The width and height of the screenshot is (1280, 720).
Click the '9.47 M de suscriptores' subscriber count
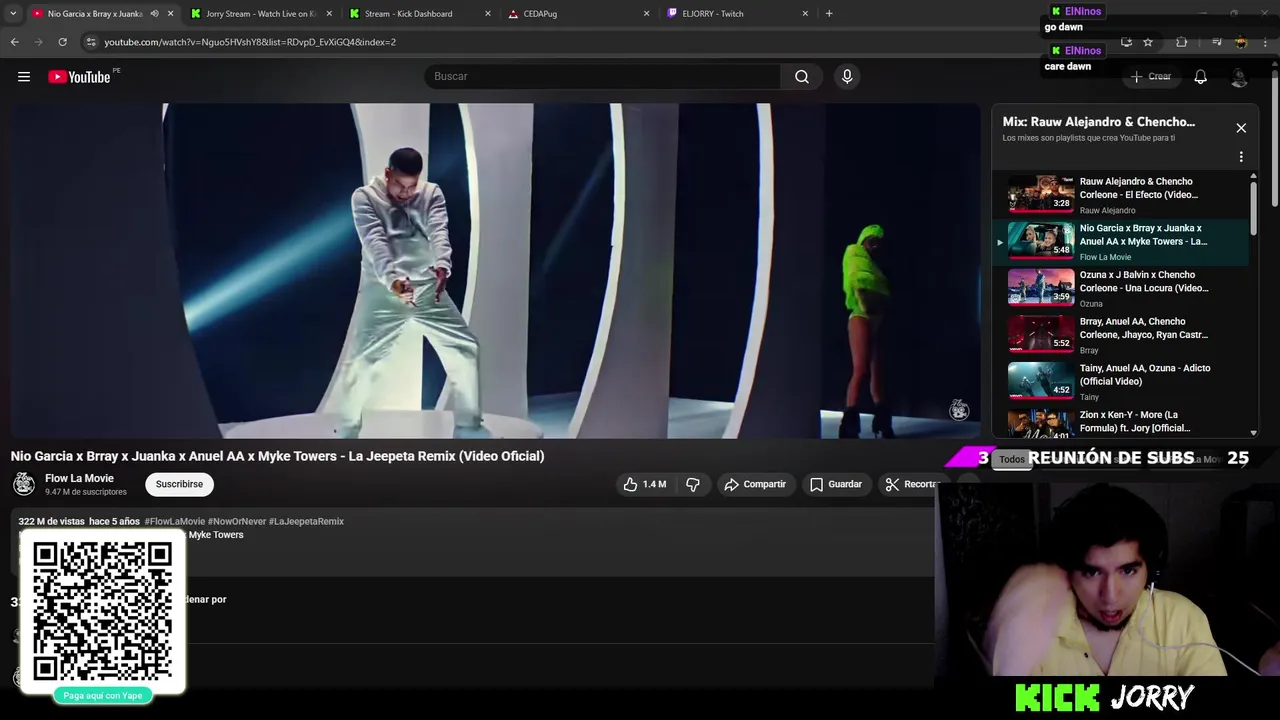[86, 492]
